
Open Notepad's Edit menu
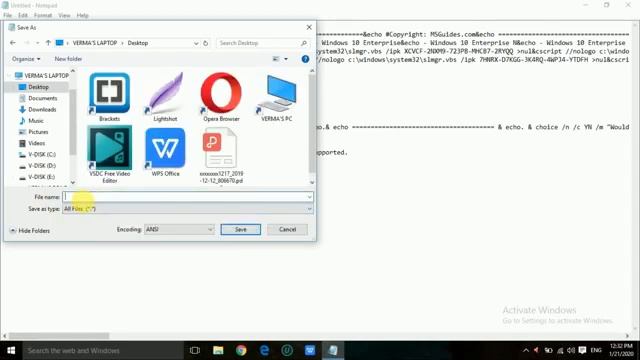coord(23,16)
